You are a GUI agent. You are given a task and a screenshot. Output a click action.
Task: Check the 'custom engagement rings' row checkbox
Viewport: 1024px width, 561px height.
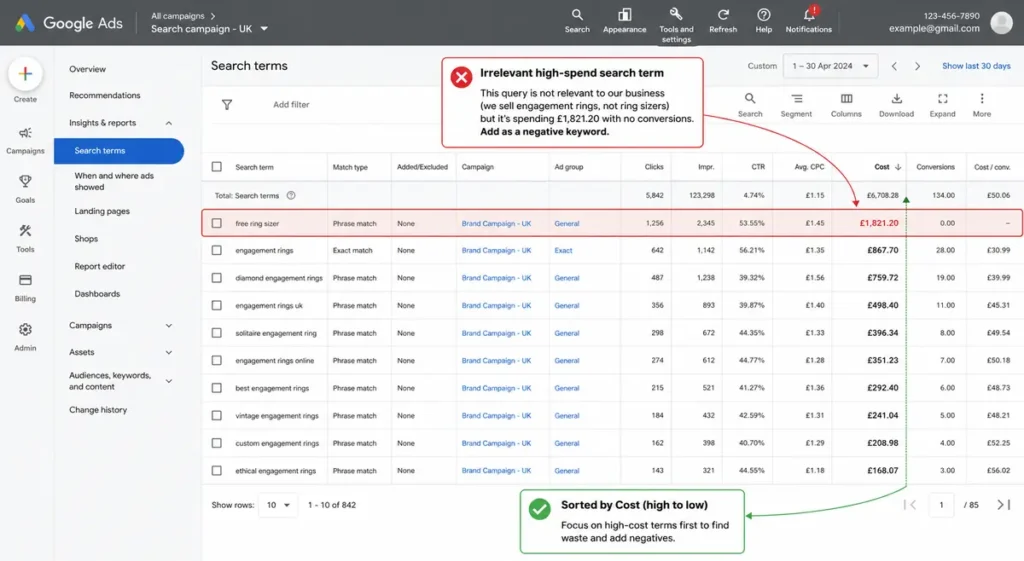click(217, 443)
